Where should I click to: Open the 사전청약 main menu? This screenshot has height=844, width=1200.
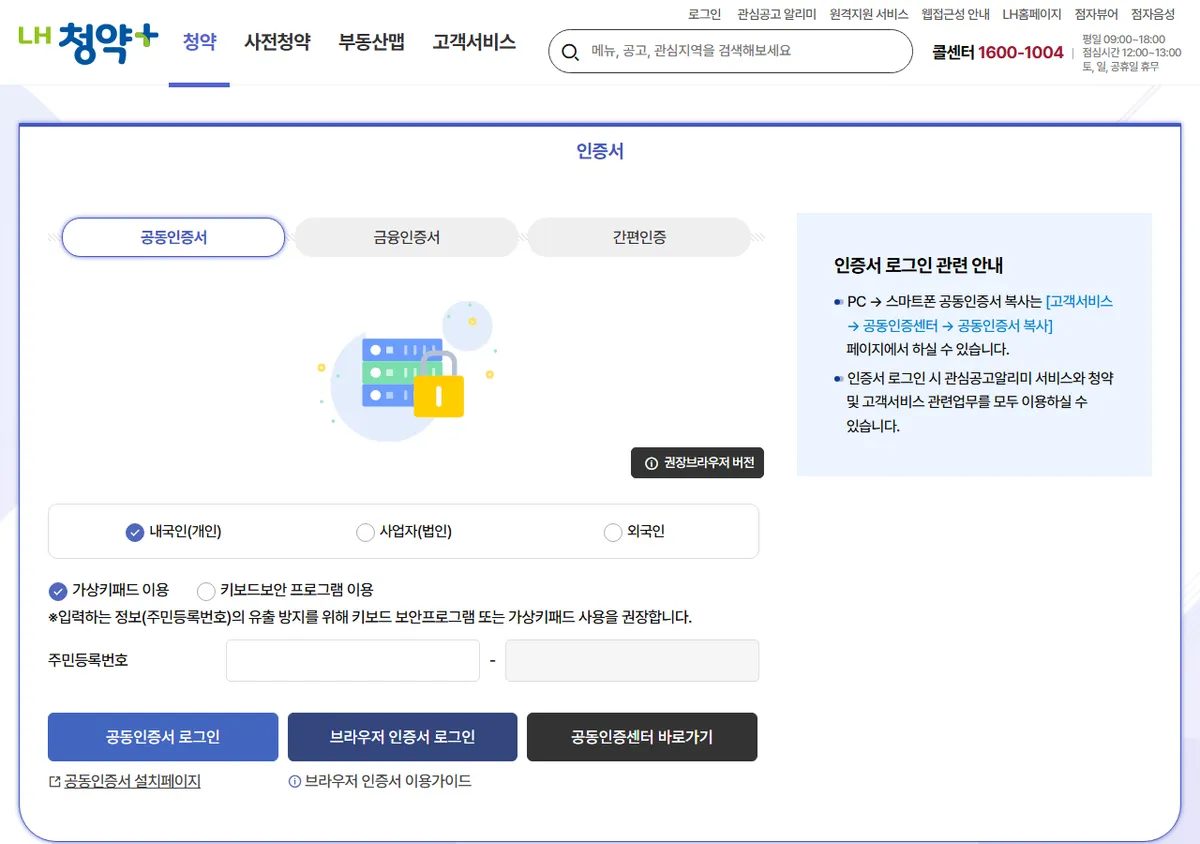[x=277, y=42]
